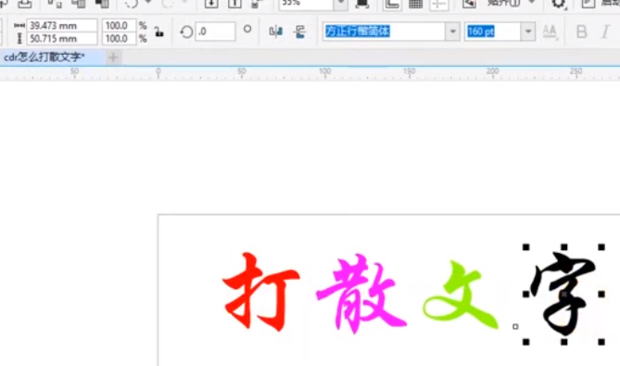Click the horizontal ruler at the 100 mark
This screenshot has height=366, width=620.
coord(325,72)
